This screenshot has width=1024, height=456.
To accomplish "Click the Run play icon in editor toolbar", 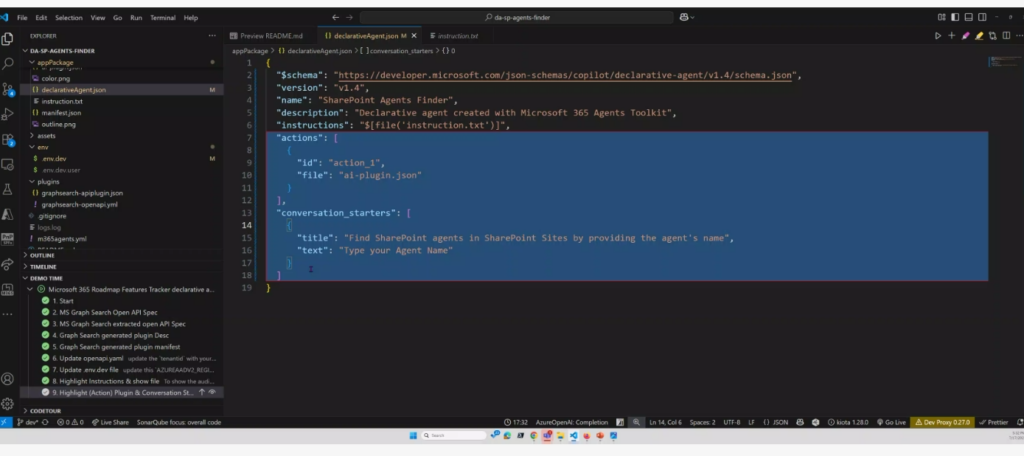I will pos(938,36).
